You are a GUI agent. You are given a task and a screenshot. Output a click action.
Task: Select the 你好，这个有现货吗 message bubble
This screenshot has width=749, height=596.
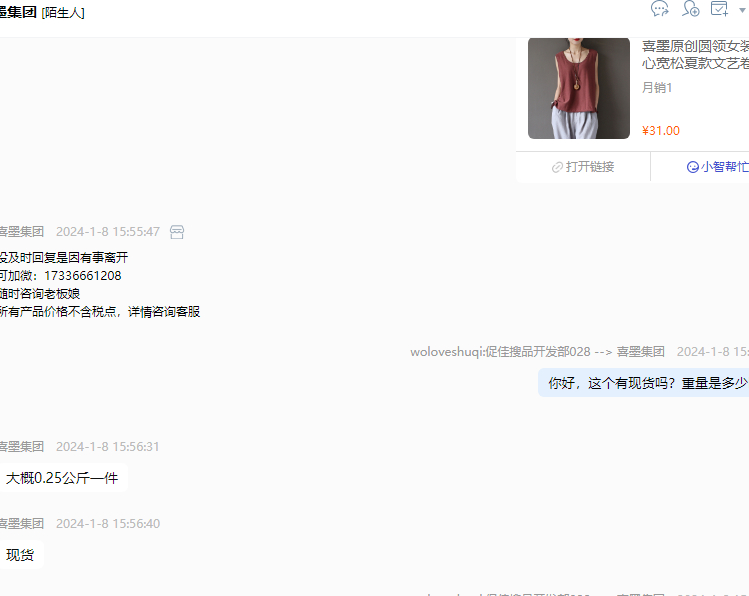[x=643, y=383]
